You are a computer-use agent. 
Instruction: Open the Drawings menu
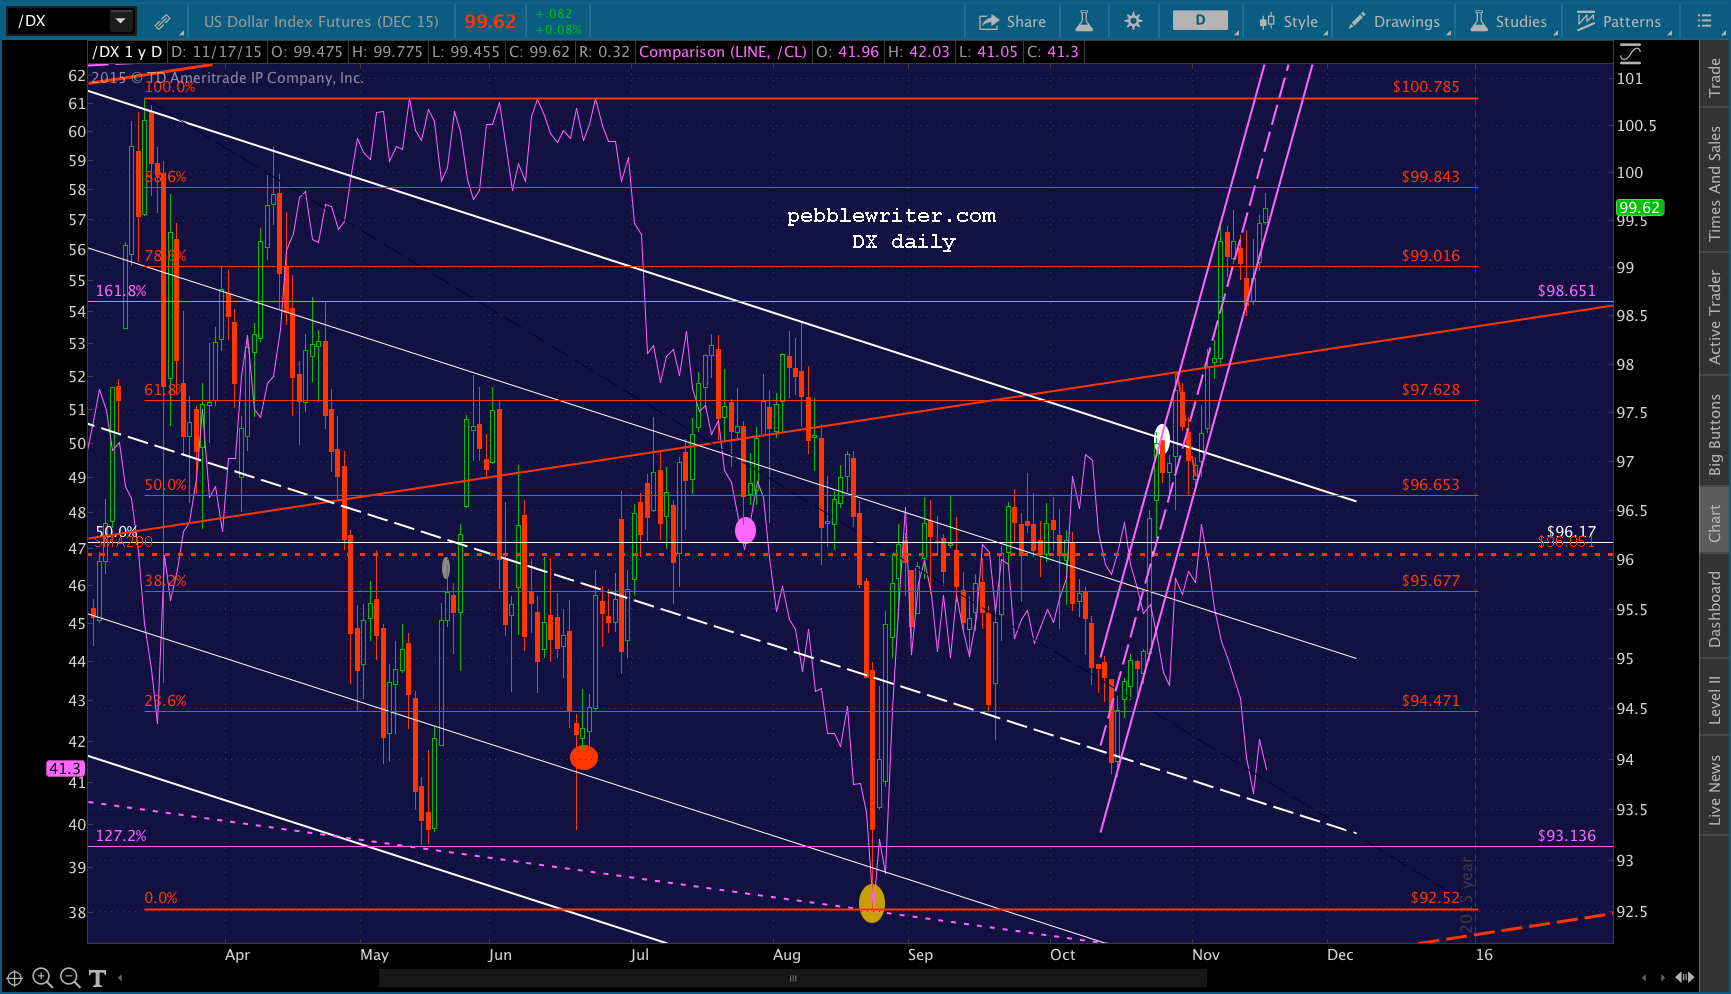coord(1394,21)
